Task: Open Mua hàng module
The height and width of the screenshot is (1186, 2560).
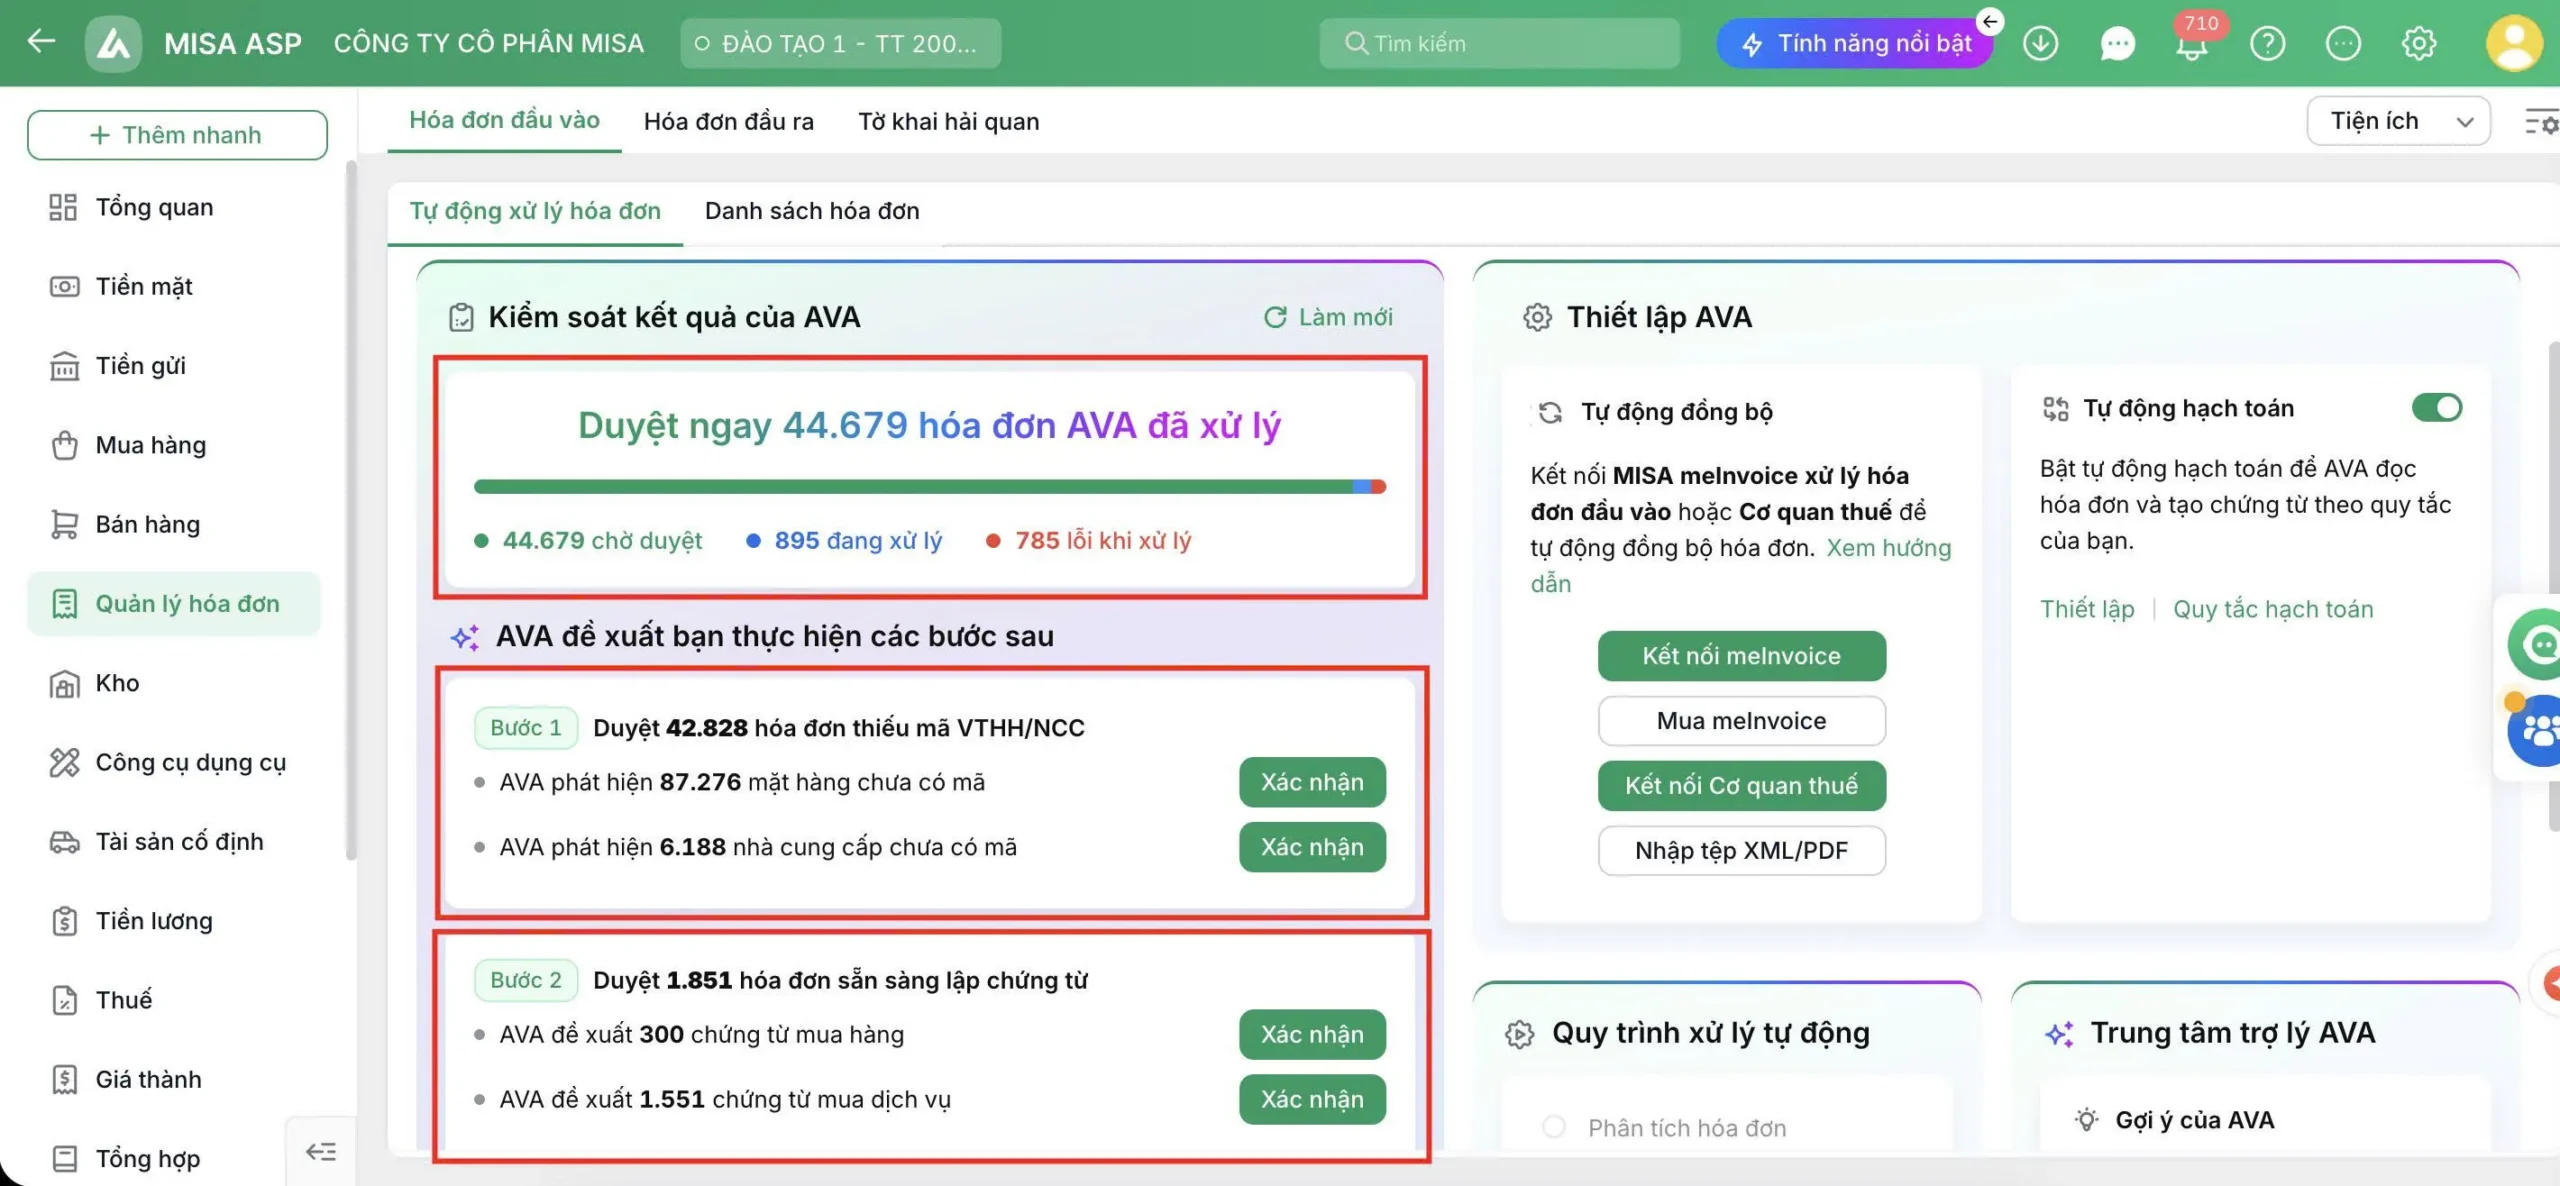Action: (150, 445)
